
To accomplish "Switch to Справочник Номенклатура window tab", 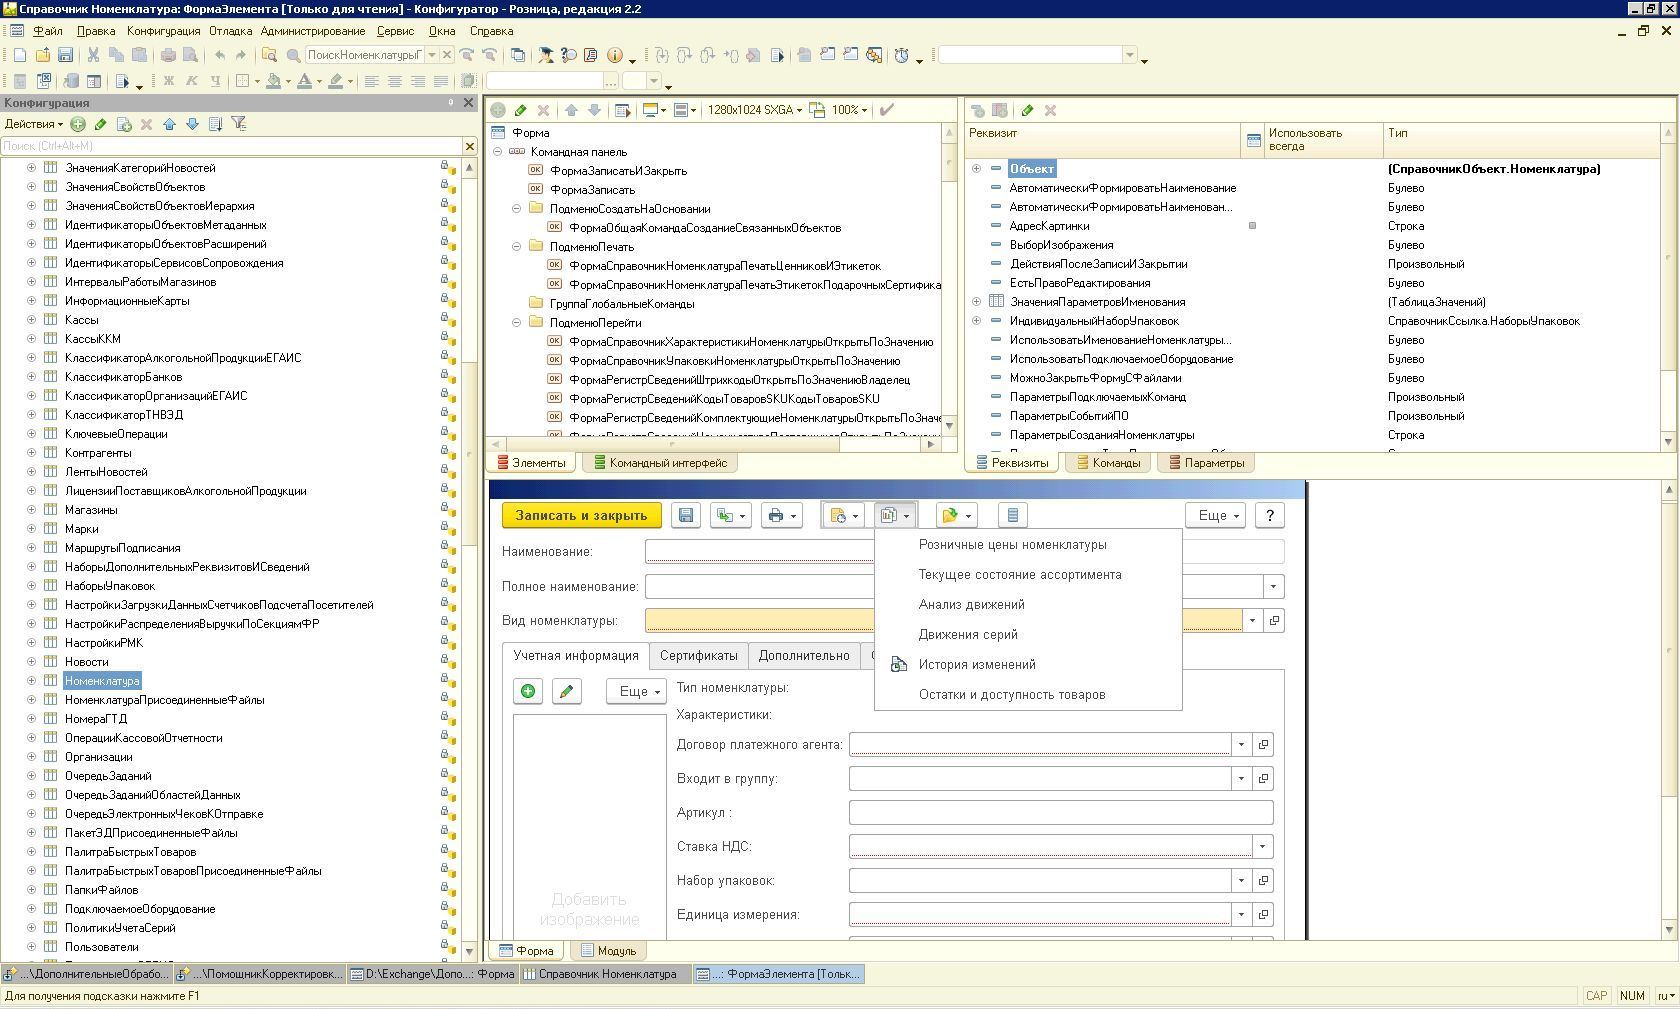I will (x=605, y=974).
